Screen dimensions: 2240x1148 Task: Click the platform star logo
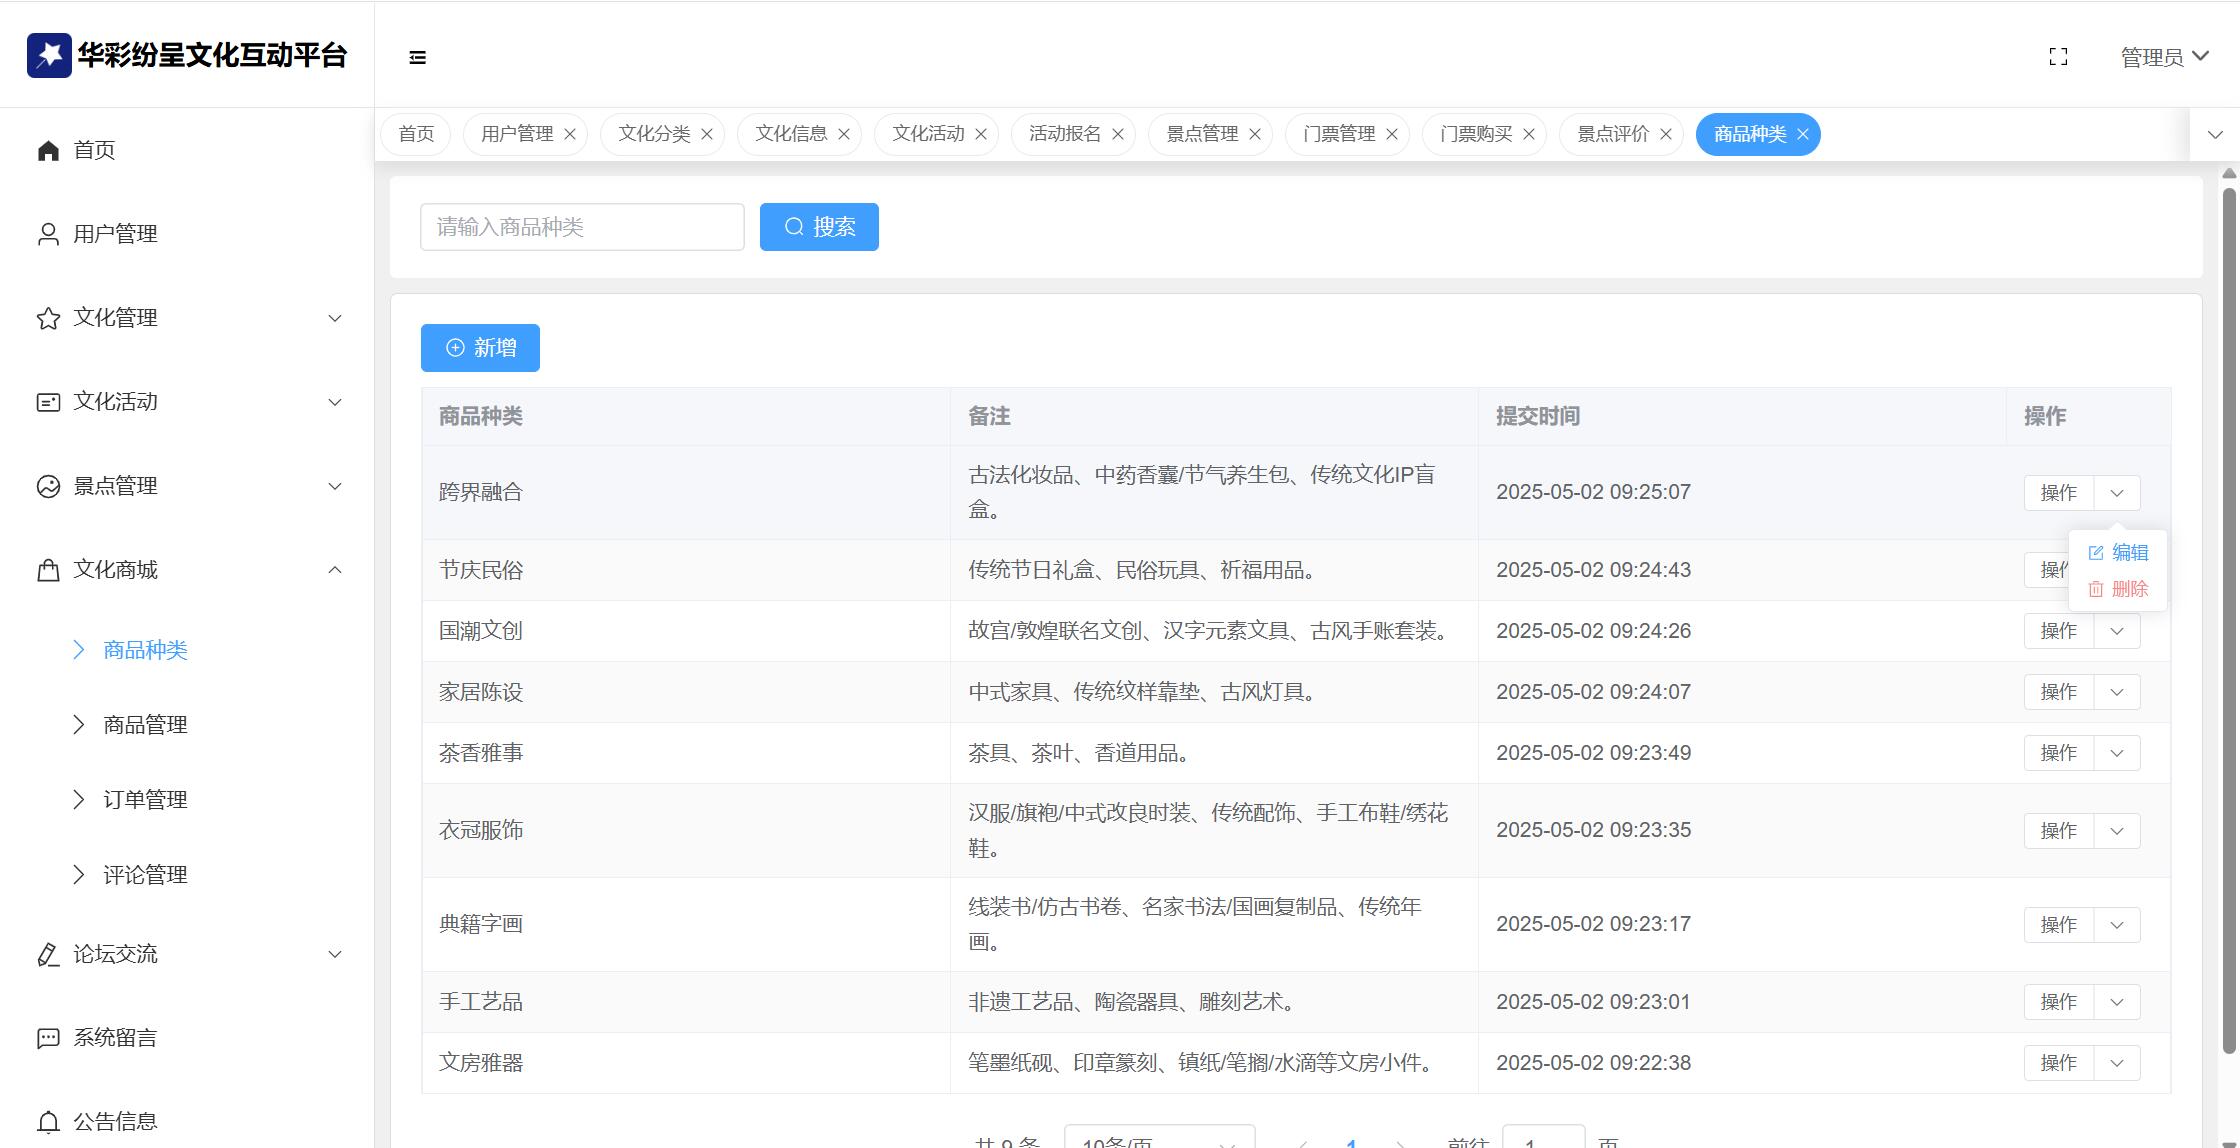click(x=49, y=55)
